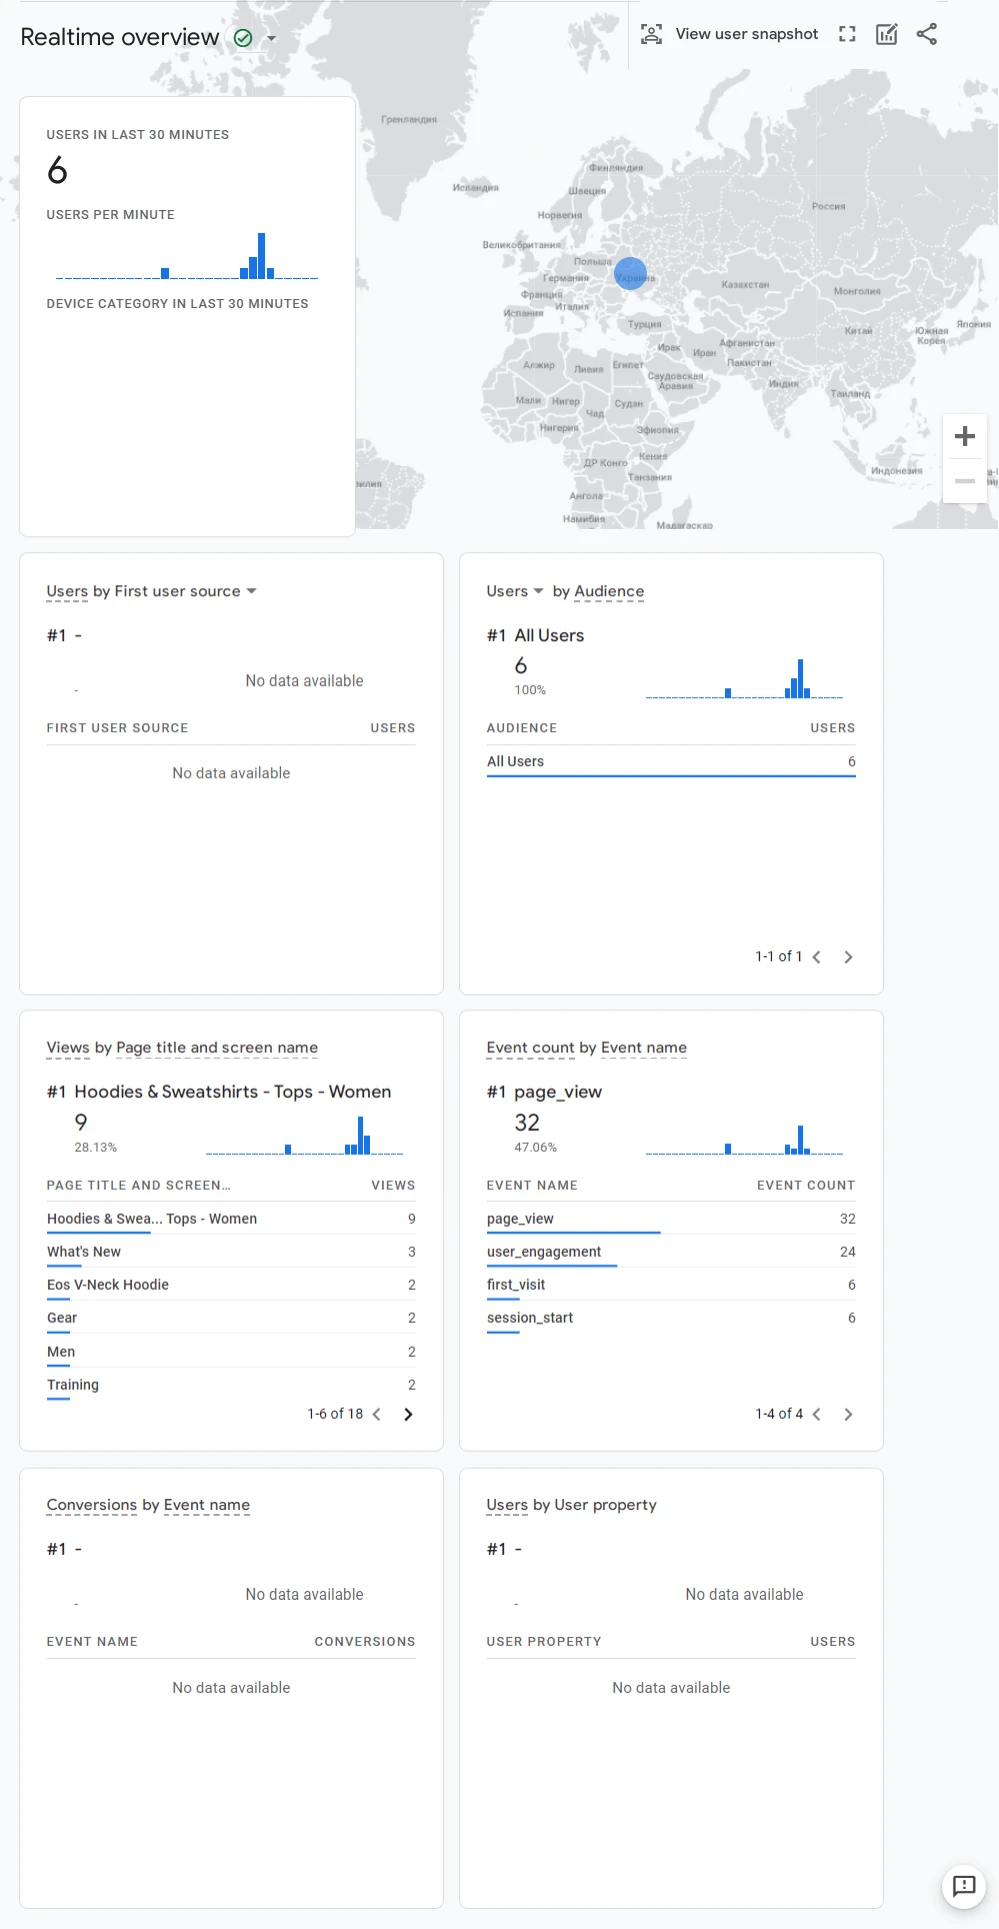
Task: Zoom out on the map
Action: [965, 481]
